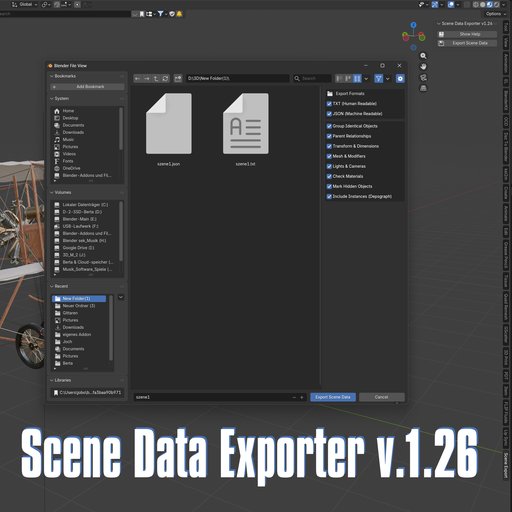The image size is (512, 512).
Task: Select solid viewport shading
Action: [483, 5]
